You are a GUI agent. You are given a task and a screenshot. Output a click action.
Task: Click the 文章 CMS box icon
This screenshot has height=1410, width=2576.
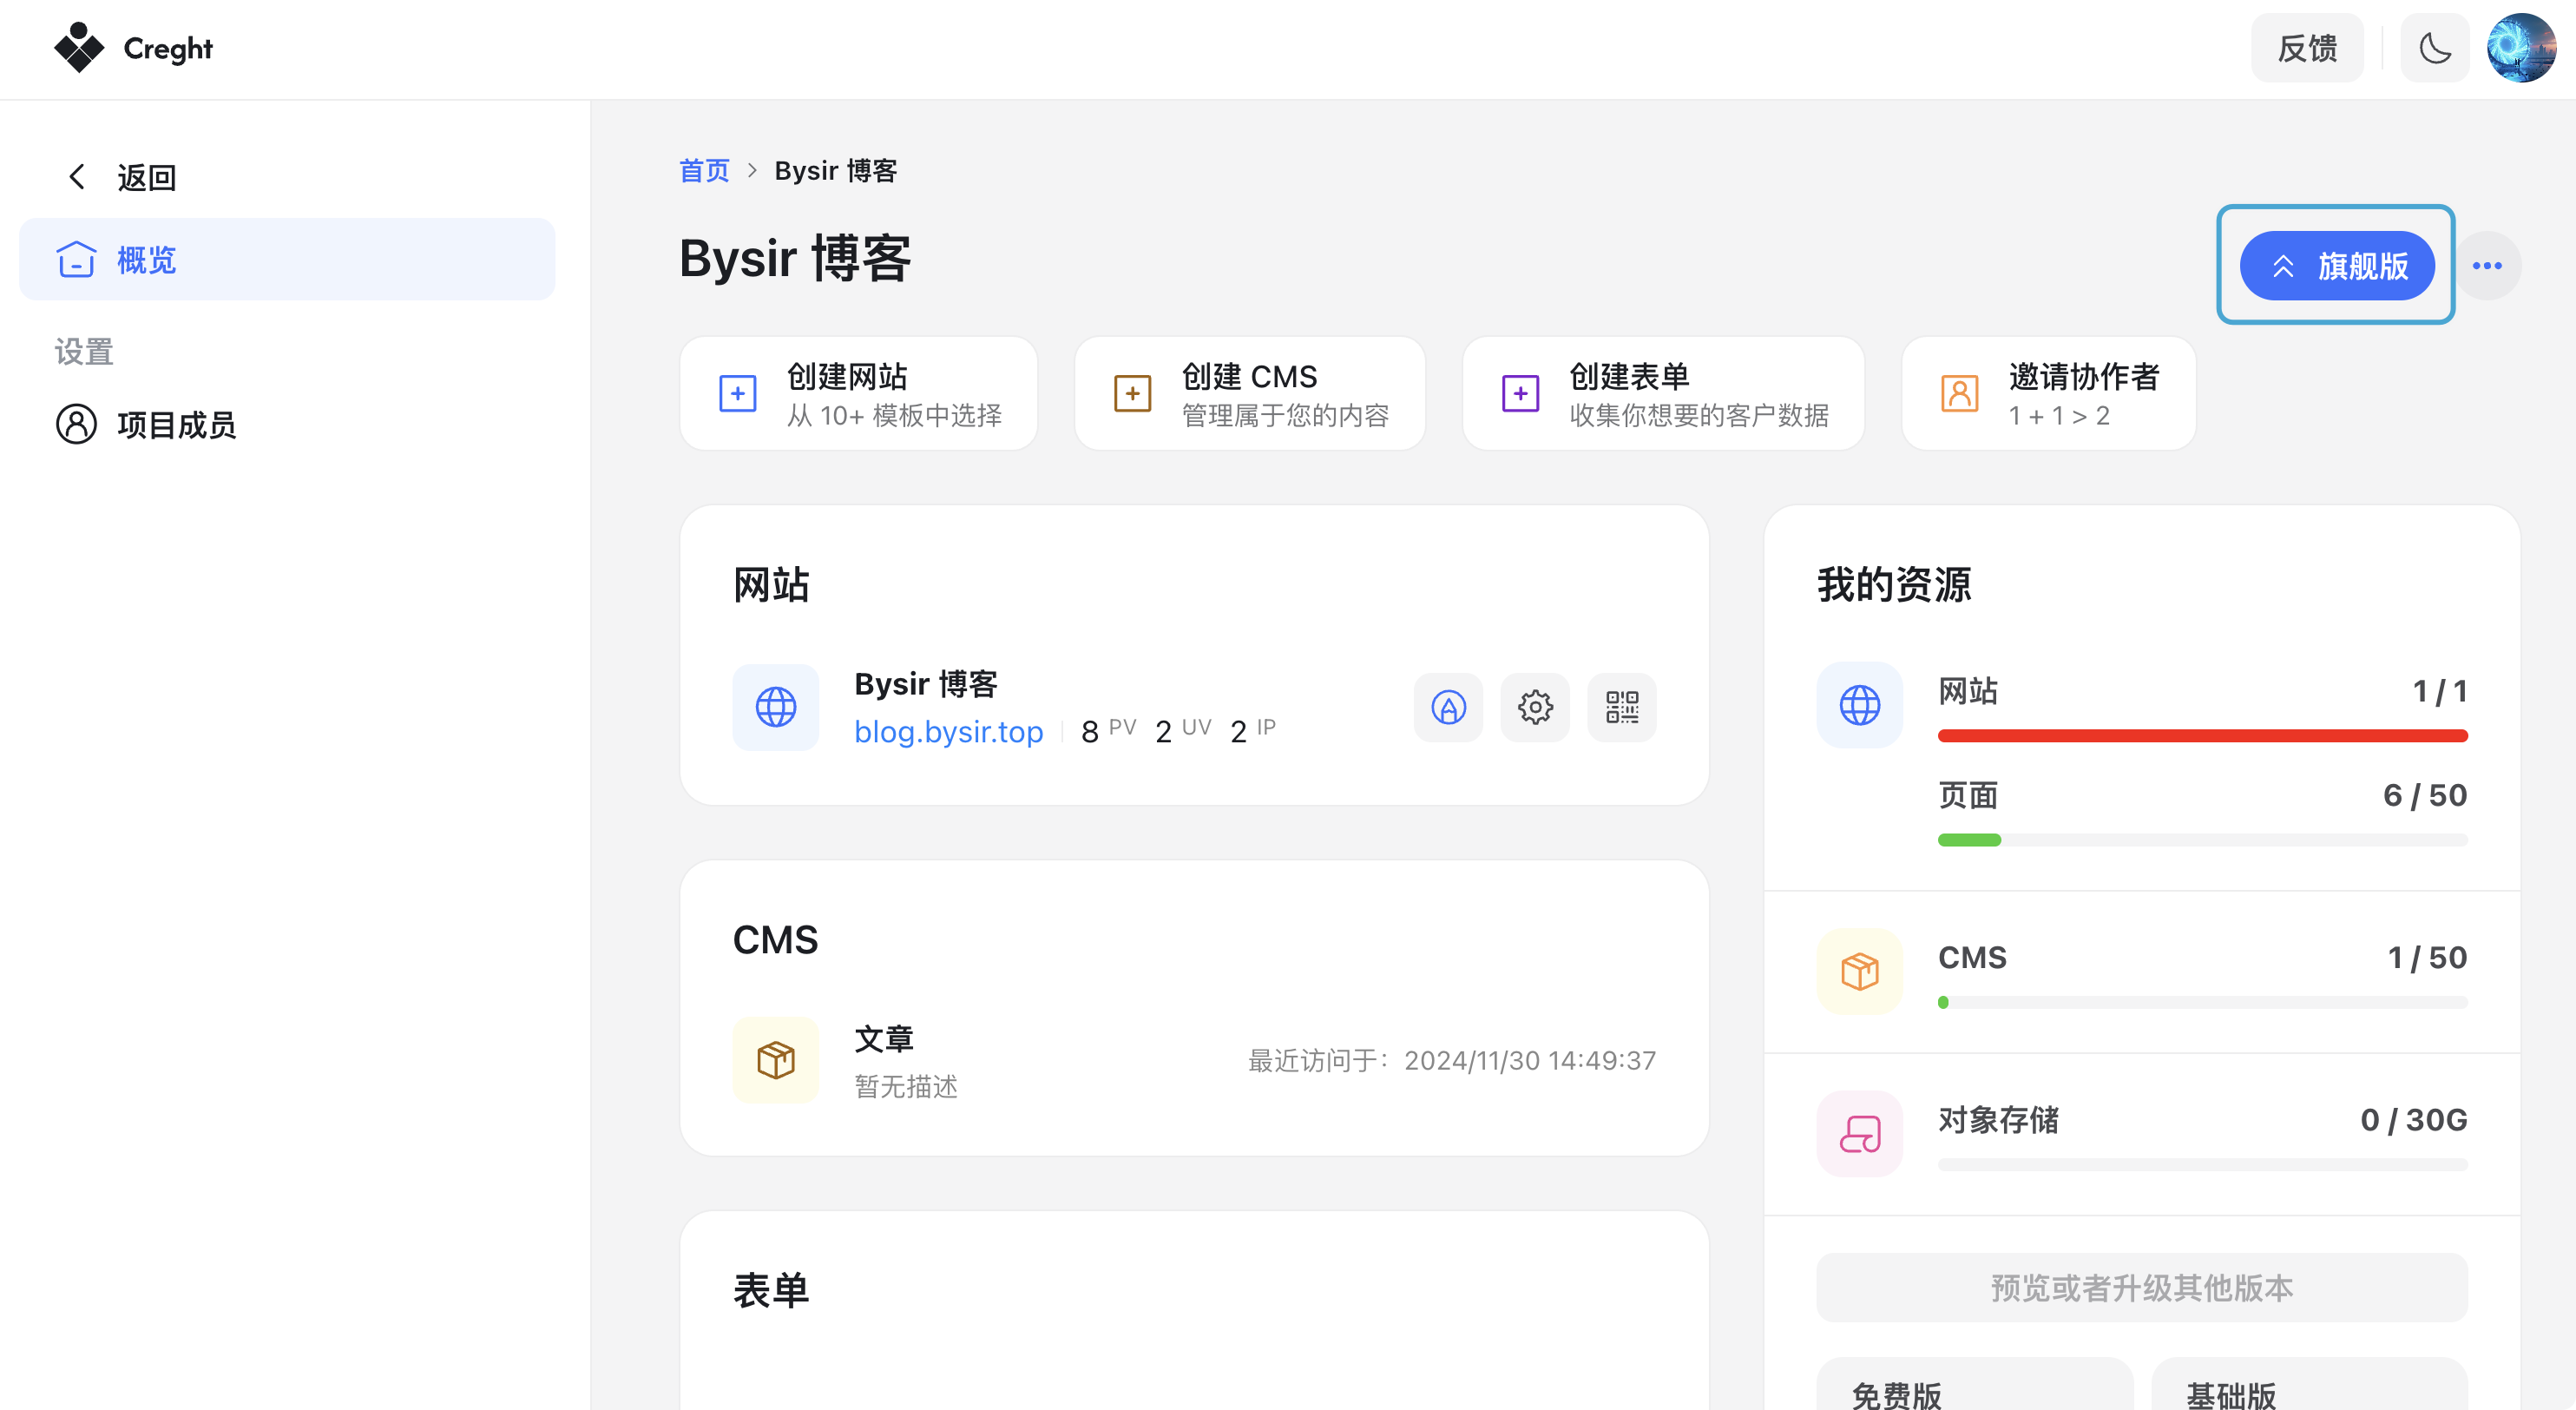pyautogui.click(x=776, y=1061)
